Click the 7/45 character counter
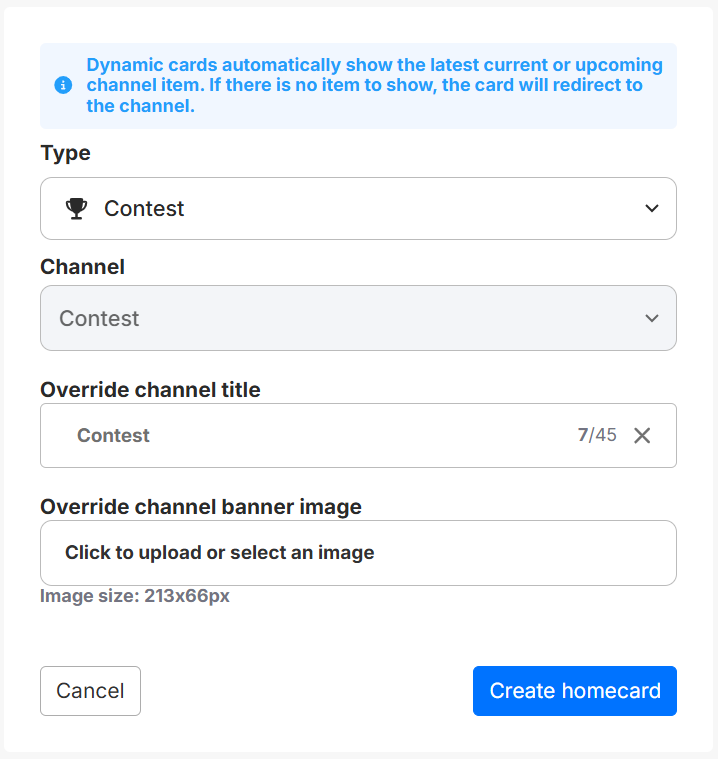The image size is (718, 759). pyautogui.click(x=597, y=435)
